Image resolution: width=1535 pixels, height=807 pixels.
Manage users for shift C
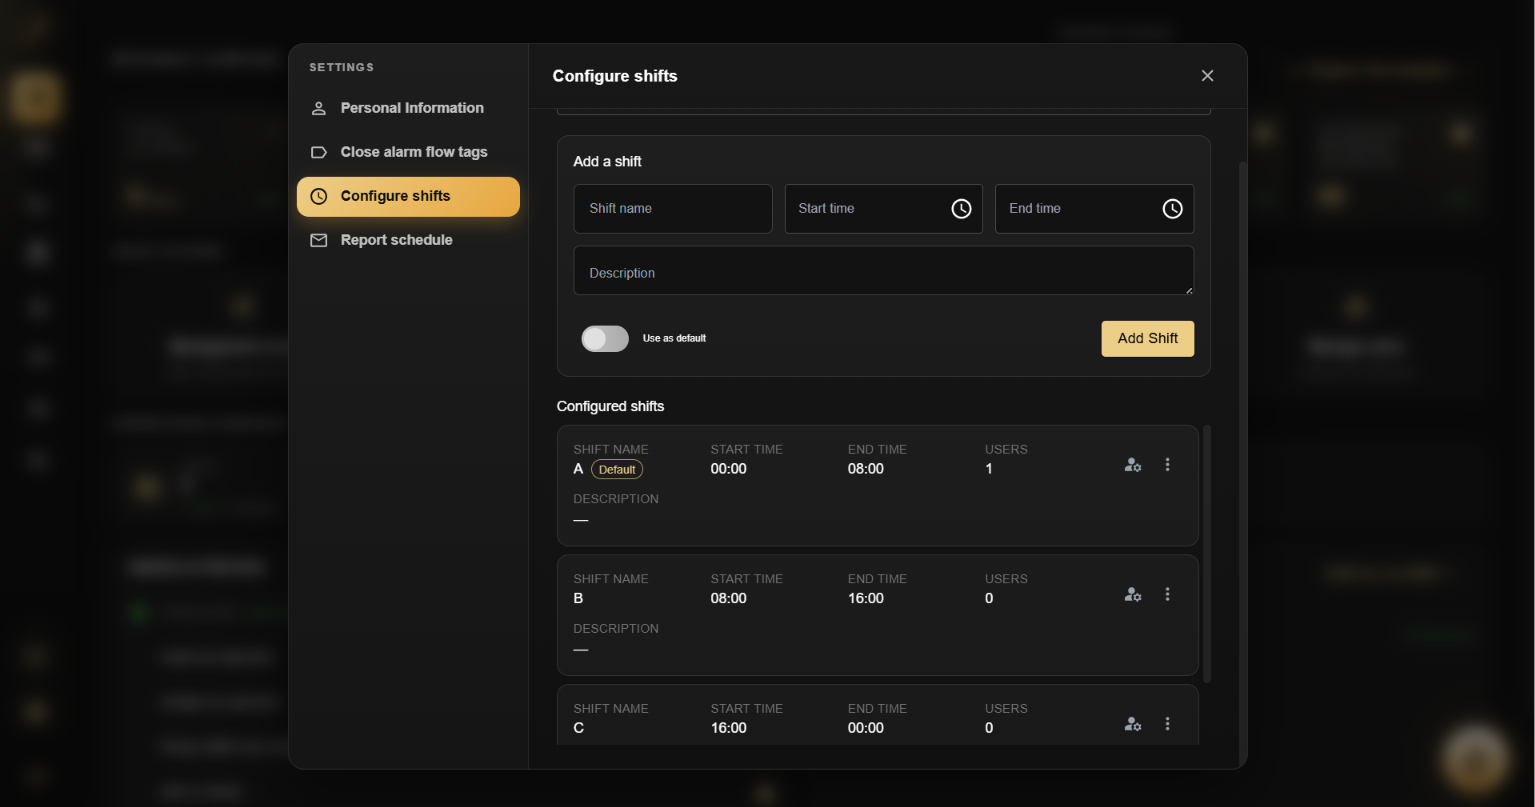(x=1133, y=724)
